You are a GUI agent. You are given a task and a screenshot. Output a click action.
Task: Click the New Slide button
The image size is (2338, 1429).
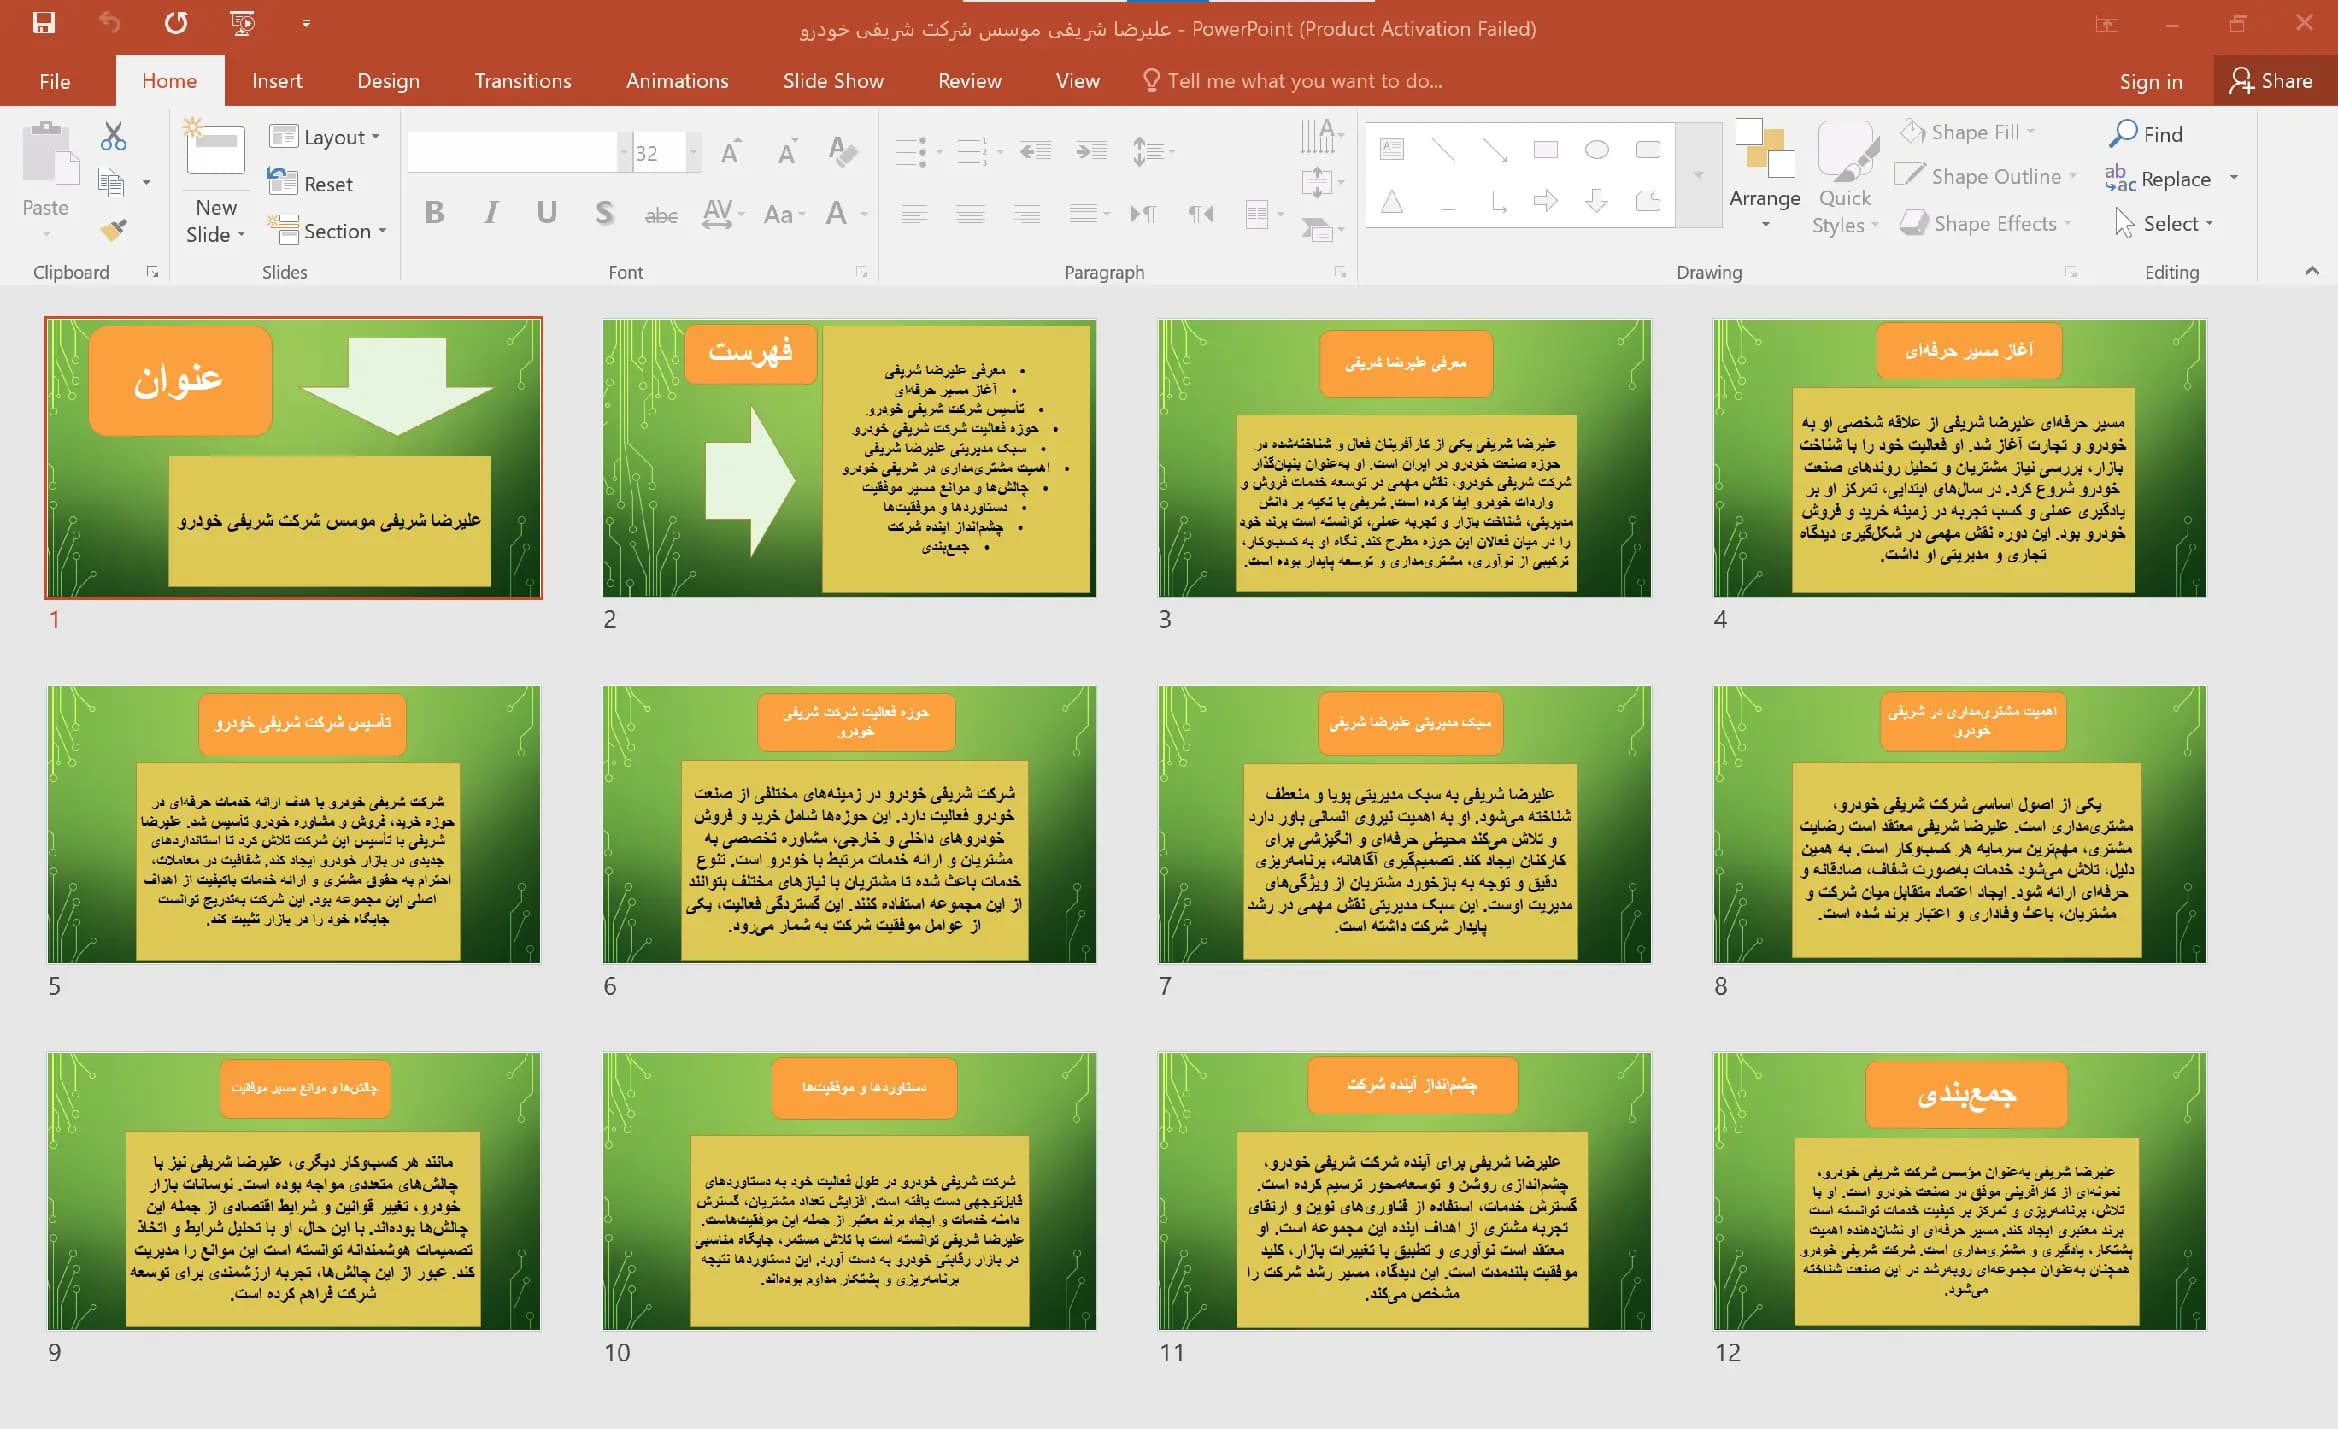click(x=215, y=180)
